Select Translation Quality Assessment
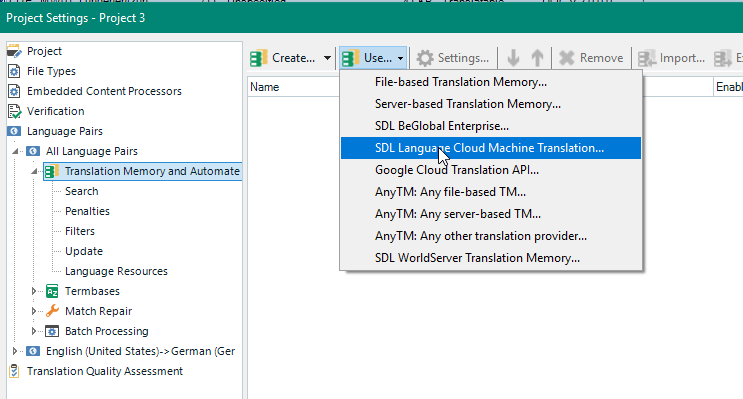Screen dimensions: 743x399 pos(105,371)
